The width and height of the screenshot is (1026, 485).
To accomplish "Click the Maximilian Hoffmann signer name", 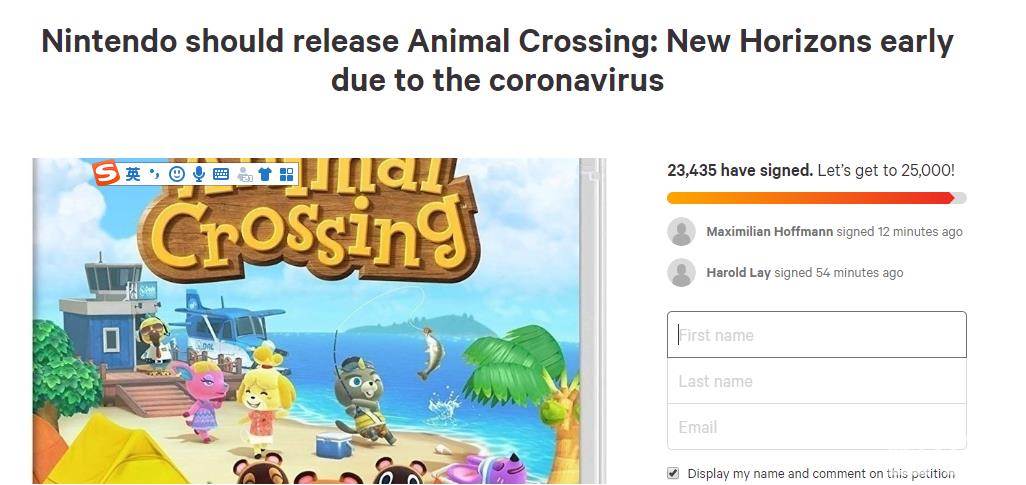I will pyautogui.click(x=769, y=232).
